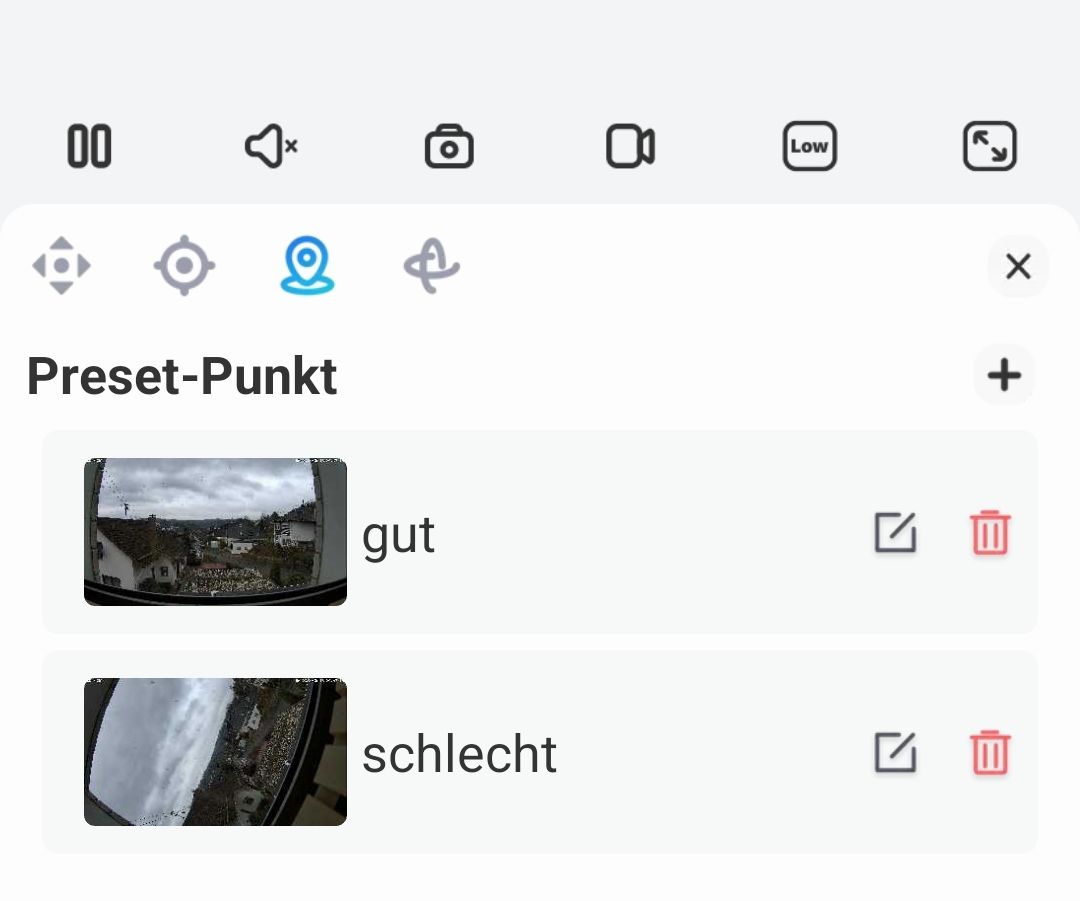Add a new Preset-Punkt with plus button
Image resolution: width=1080 pixels, height=901 pixels.
tap(1004, 375)
